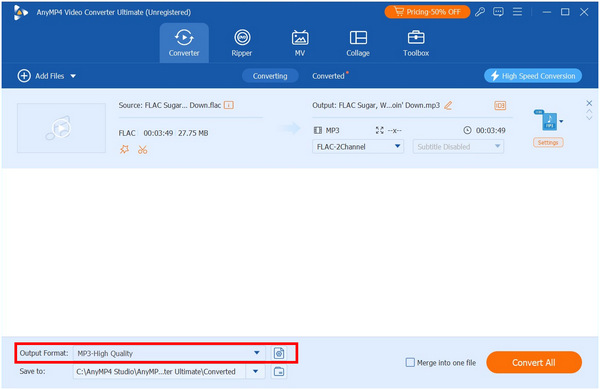This screenshot has width=600, height=390.
Task: Open the hamburger menu icon
Action: pos(517,12)
